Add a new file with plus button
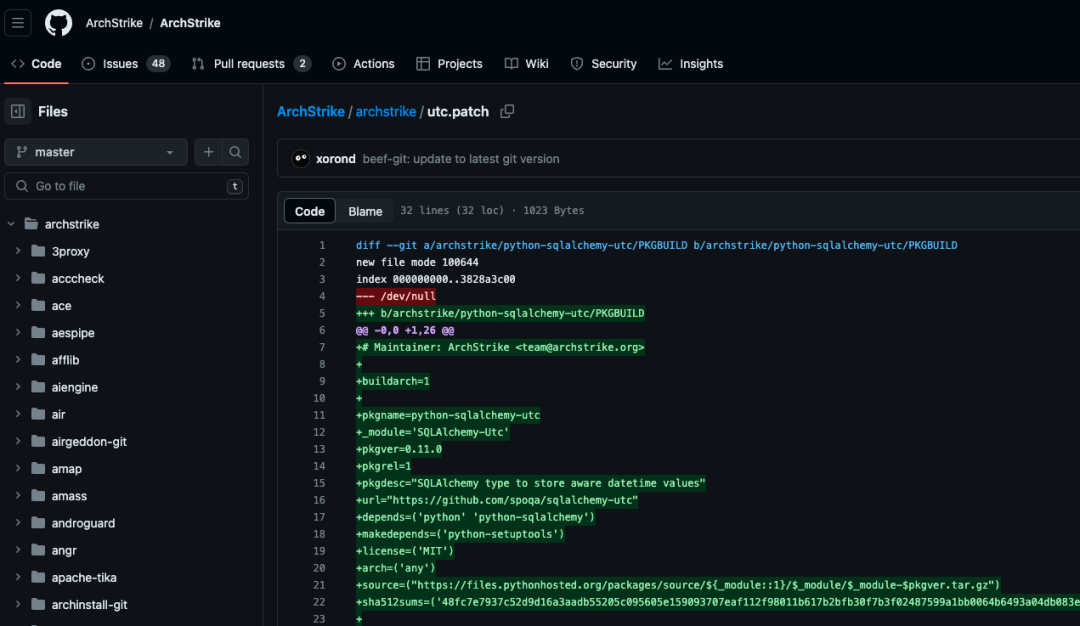The width and height of the screenshot is (1080, 626). (x=209, y=152)
